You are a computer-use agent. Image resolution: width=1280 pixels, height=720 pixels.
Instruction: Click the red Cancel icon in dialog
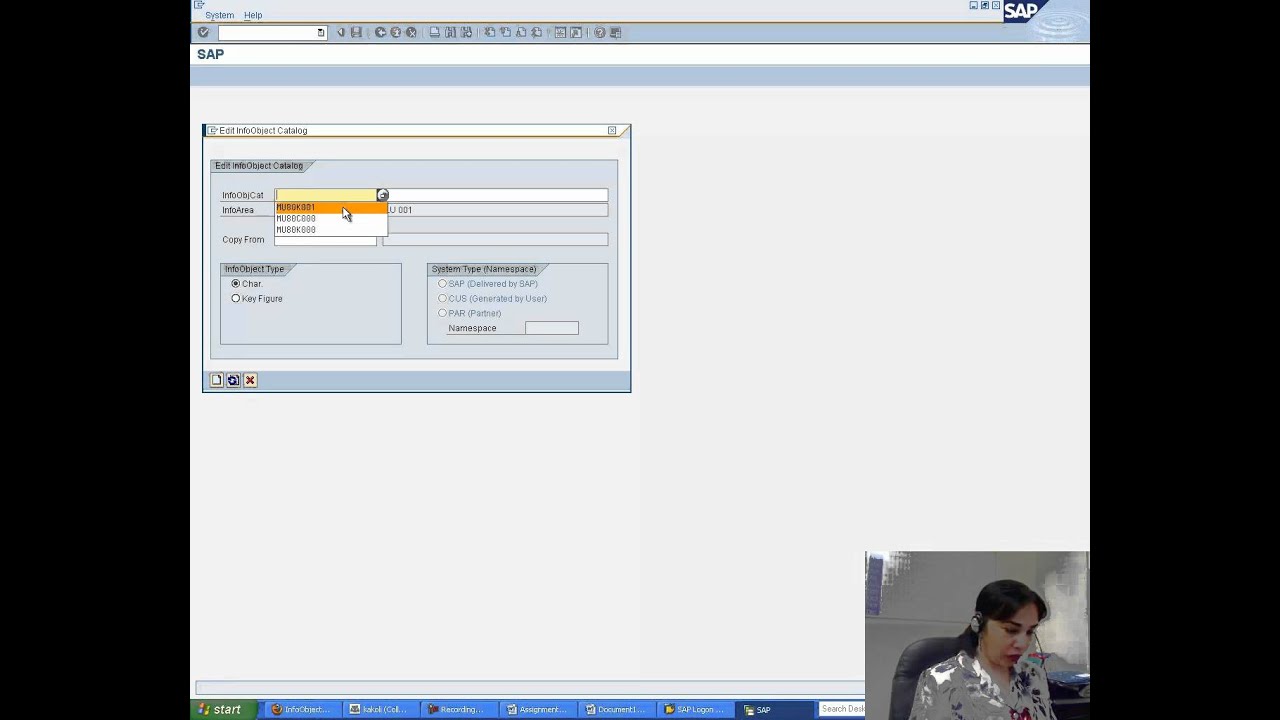pyautogui.click(x=250, y=380)
